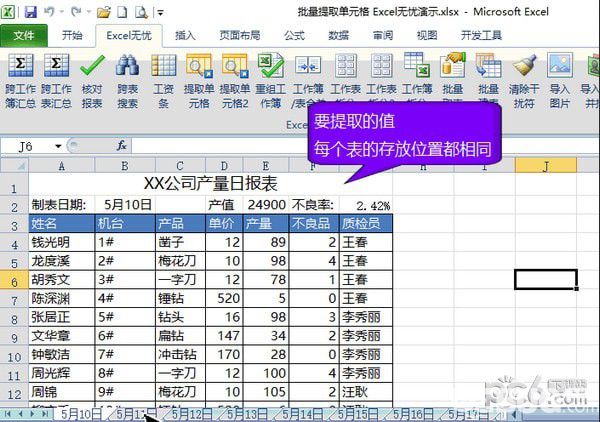Click the New blank document icon
The image size is (600, 422).
122,12
